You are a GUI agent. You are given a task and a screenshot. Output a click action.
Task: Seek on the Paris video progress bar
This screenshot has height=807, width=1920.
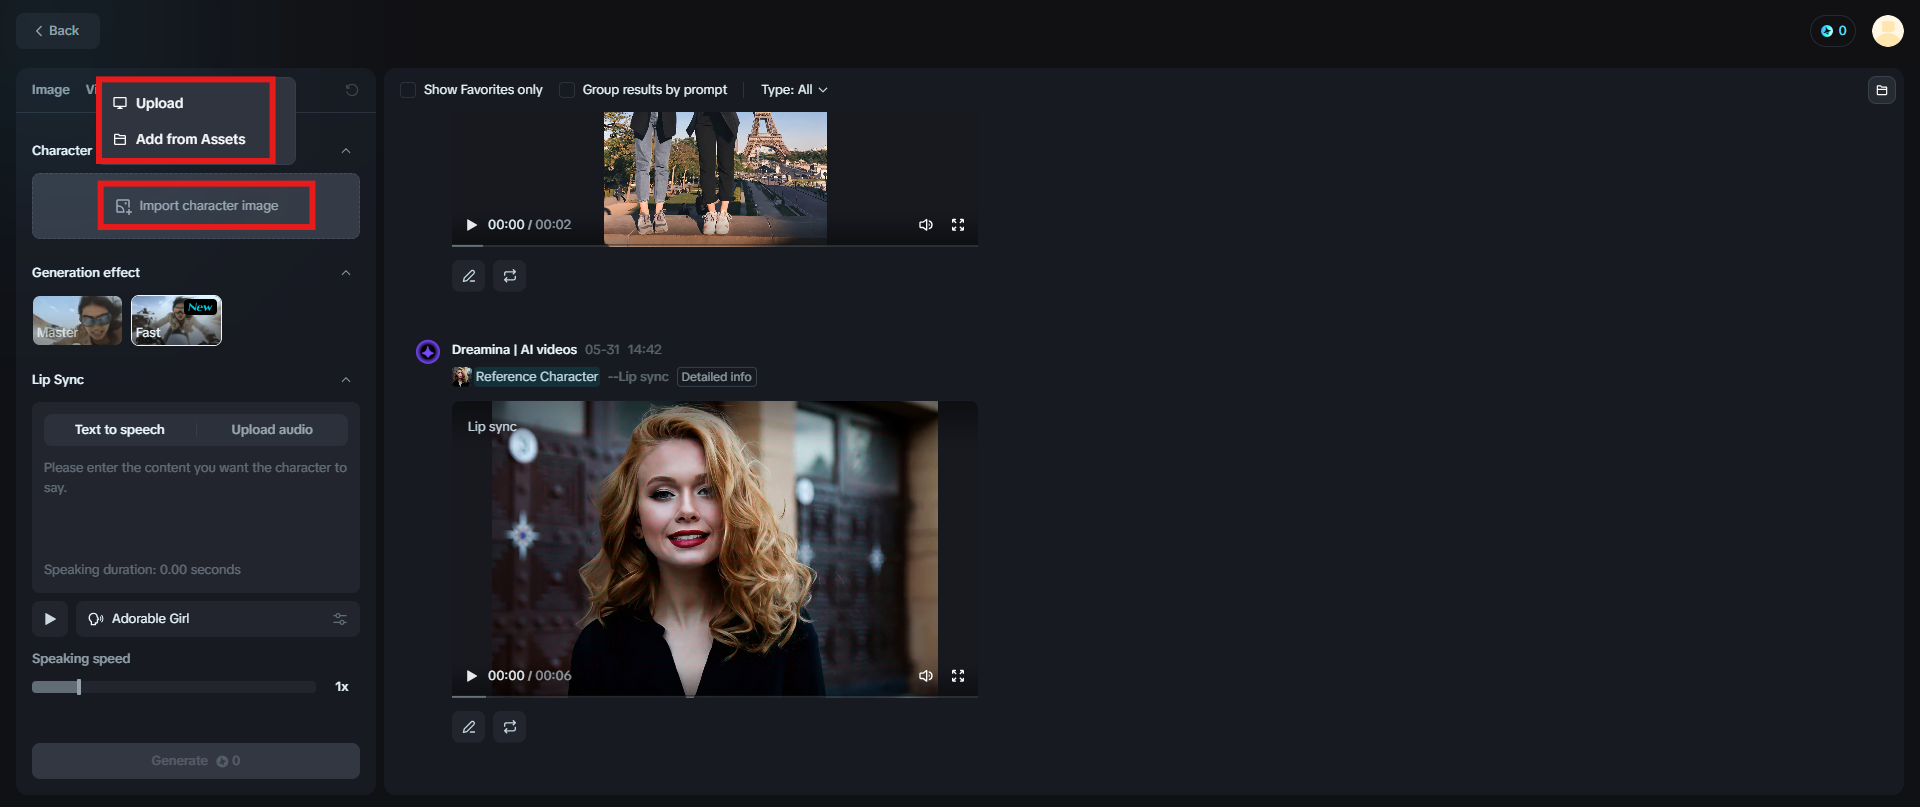click(x=715, y=245)
